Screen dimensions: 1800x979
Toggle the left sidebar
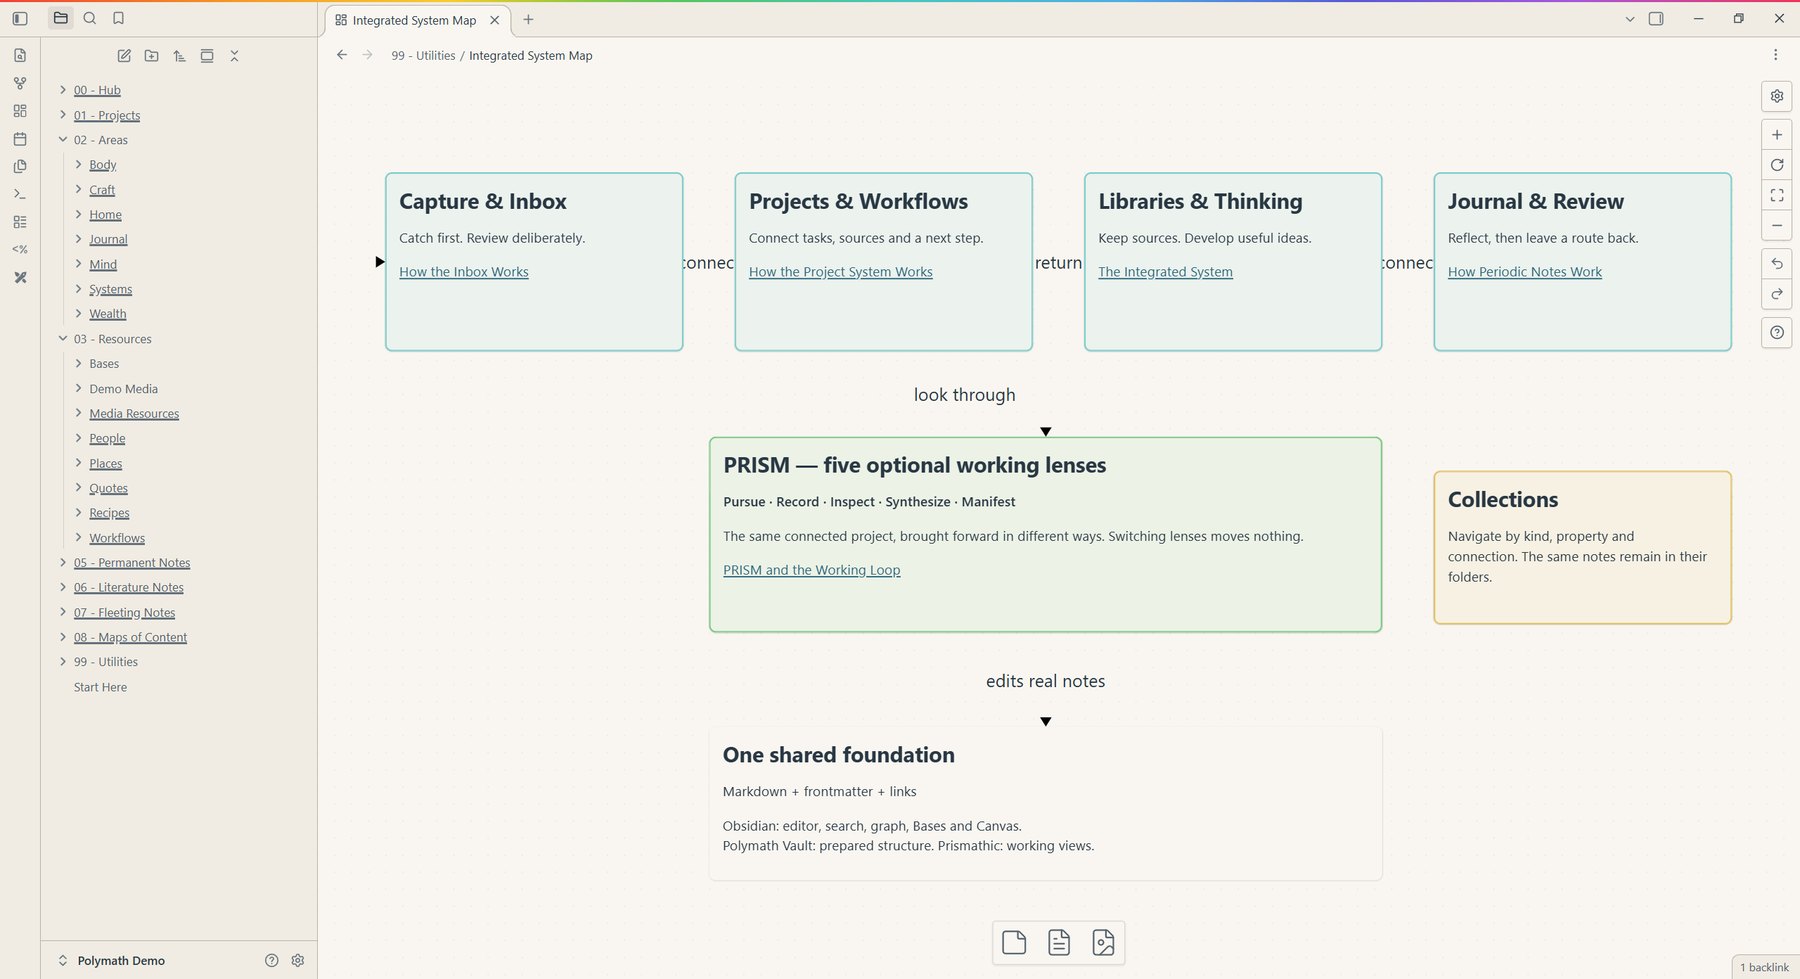click(x=20, y=18)
